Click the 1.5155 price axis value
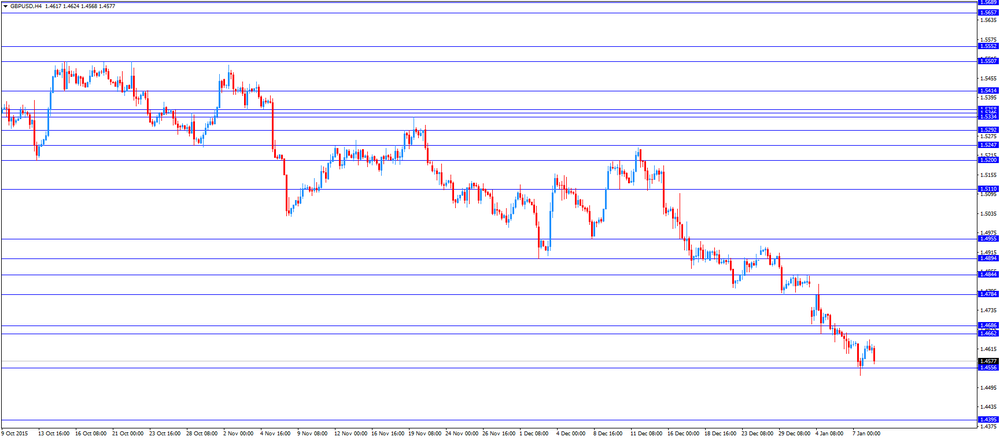This screenshot has height=440, width=1000. [987, 175]
